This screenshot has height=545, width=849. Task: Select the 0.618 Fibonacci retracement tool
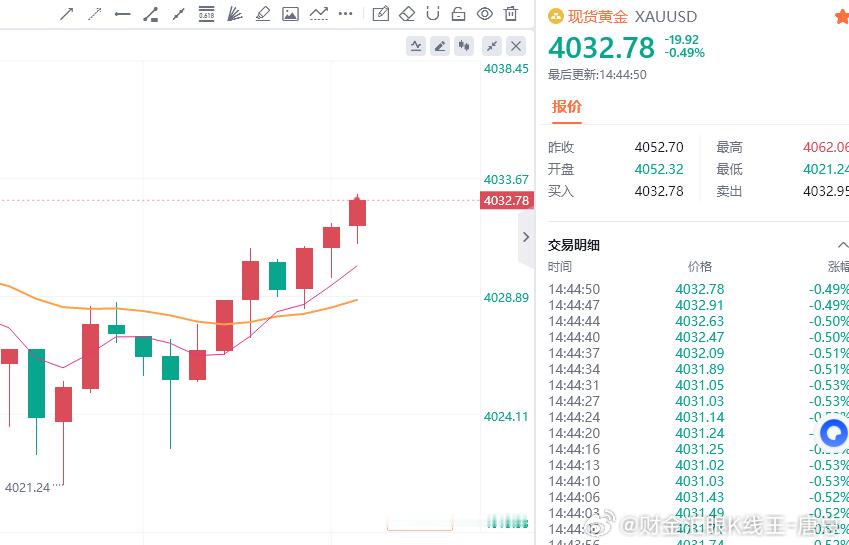click(206, 14)
